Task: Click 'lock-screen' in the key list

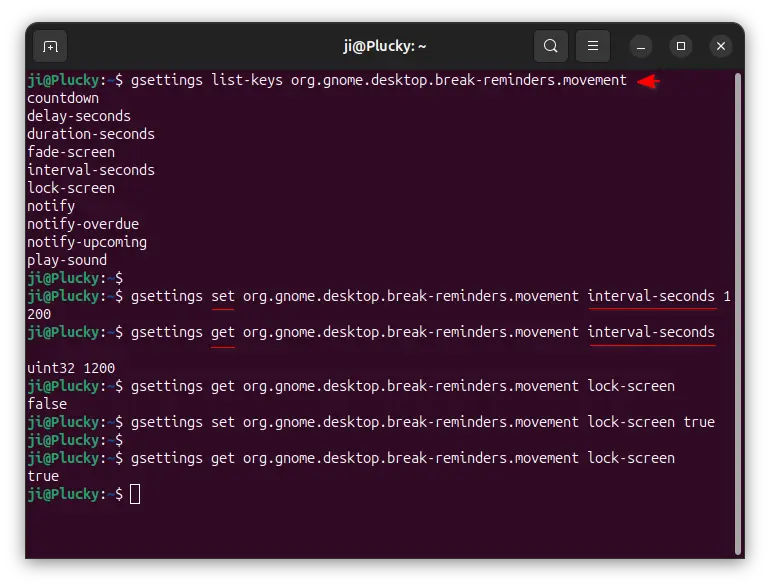Action: [x=71, y=188]
